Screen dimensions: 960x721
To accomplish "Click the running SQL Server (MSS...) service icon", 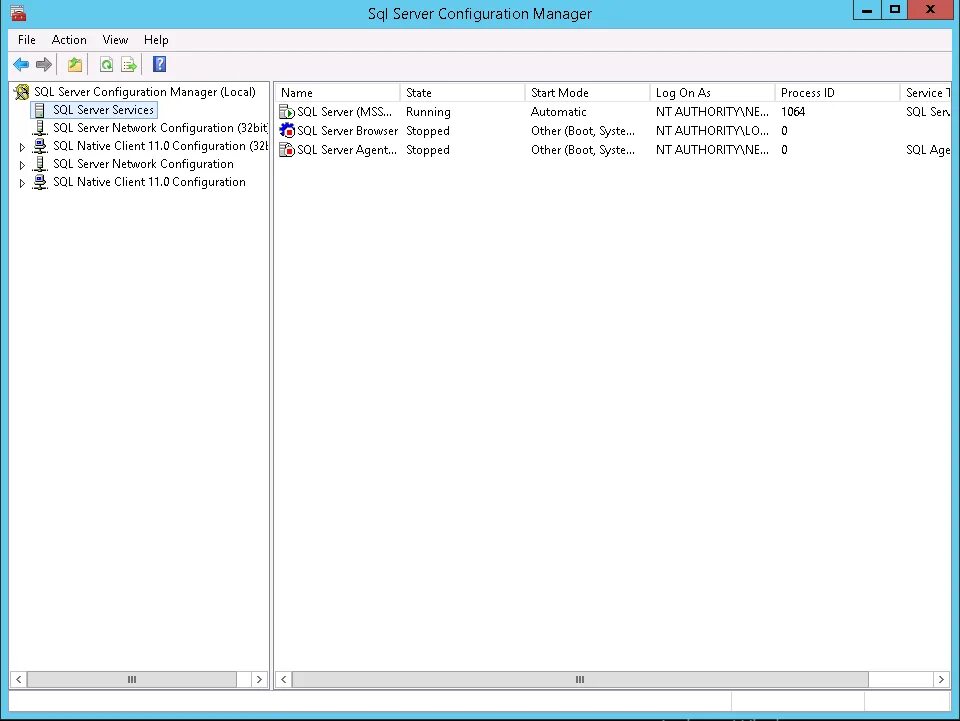I will coord(287,112).
